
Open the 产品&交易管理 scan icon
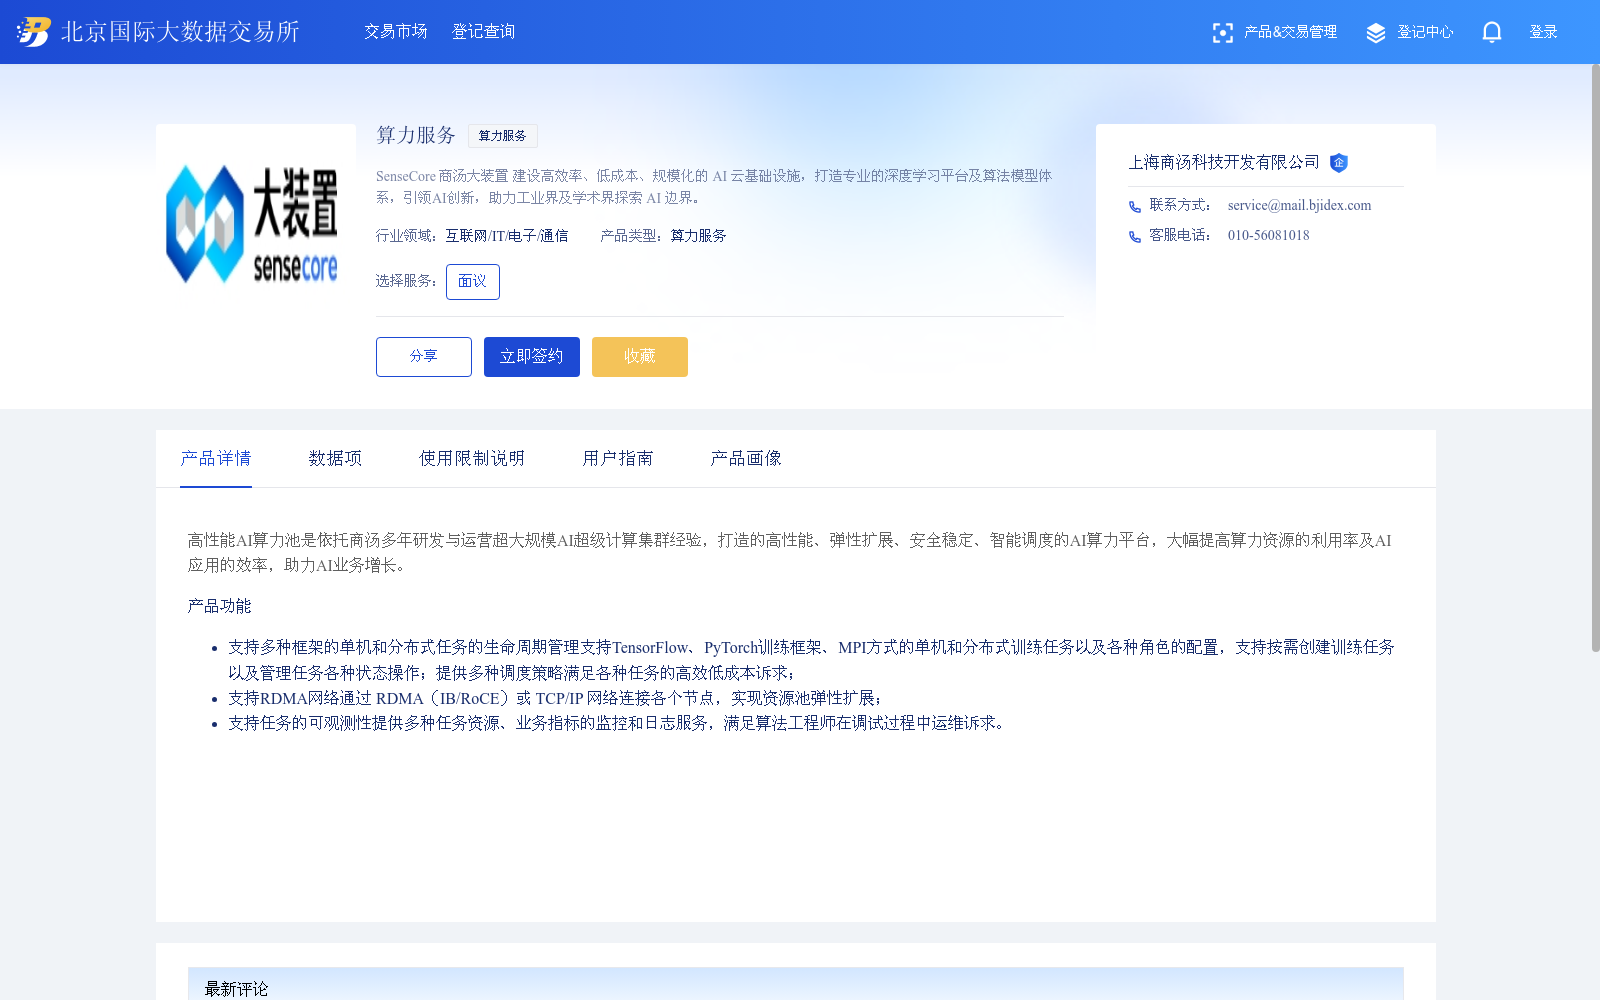[x=1222, y=33]
